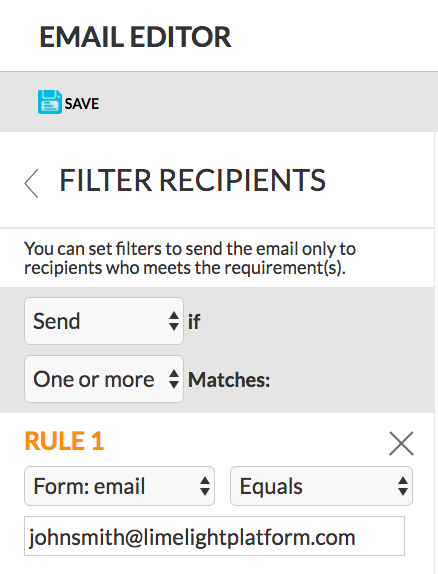Click the RULE 1 heading label
Viewport: 438px width, 574px height.
(x=64, y=441)
